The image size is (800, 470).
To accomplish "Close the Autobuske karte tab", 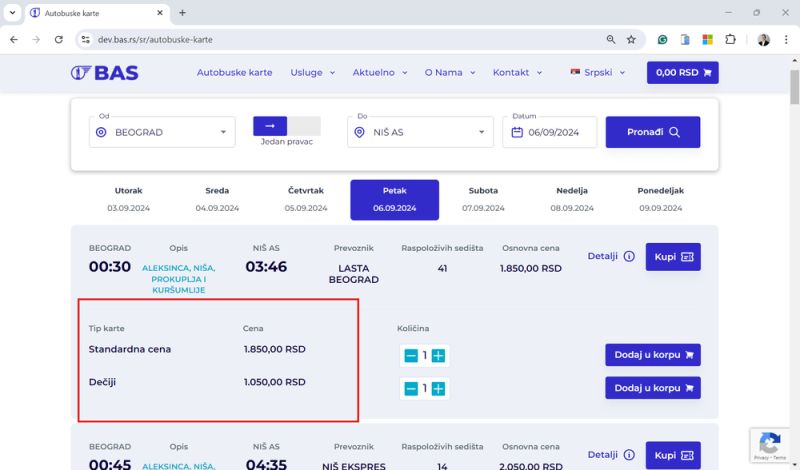I will click(160, 13).
